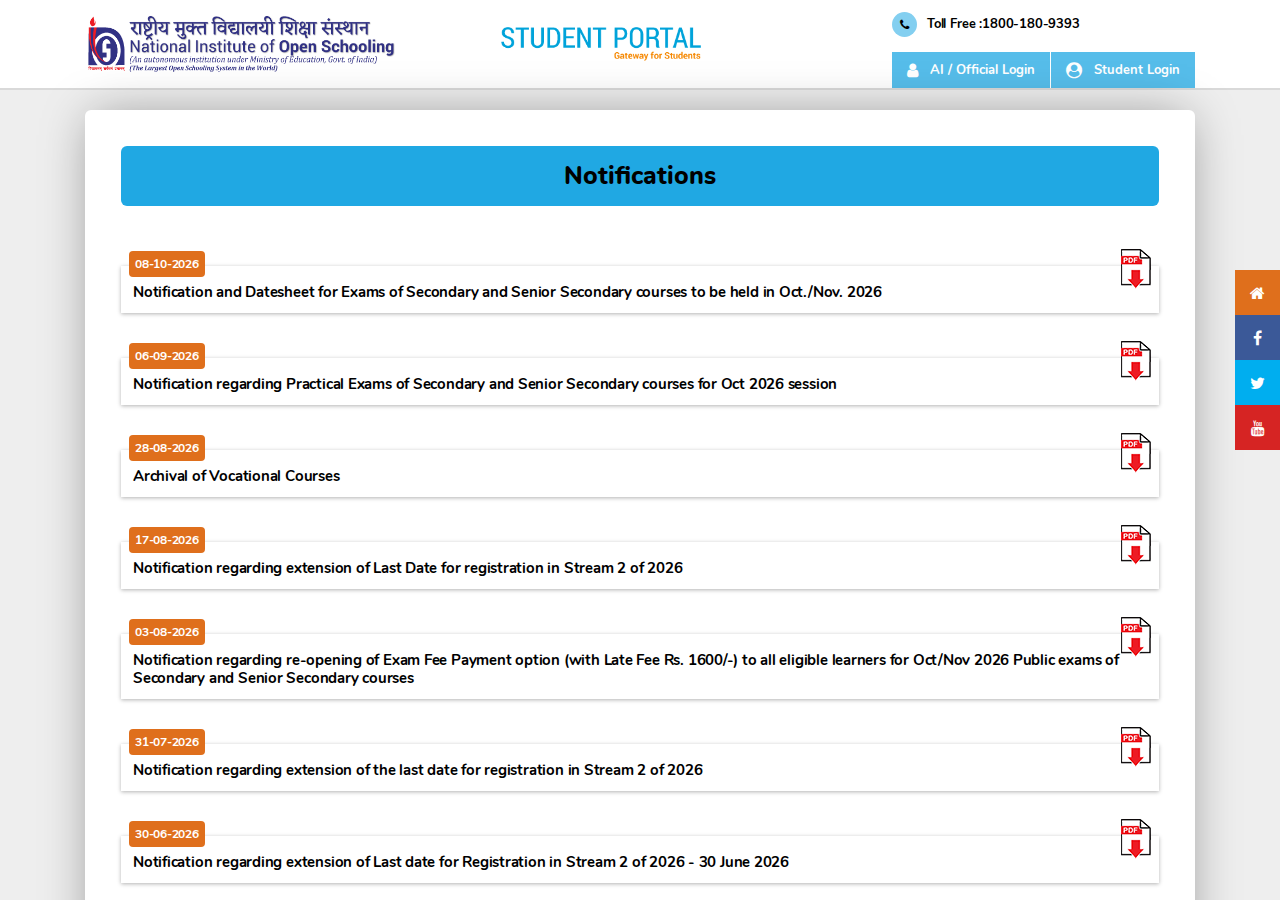
Task: Open the Student Login button
Action: [x=1123, y=70]
